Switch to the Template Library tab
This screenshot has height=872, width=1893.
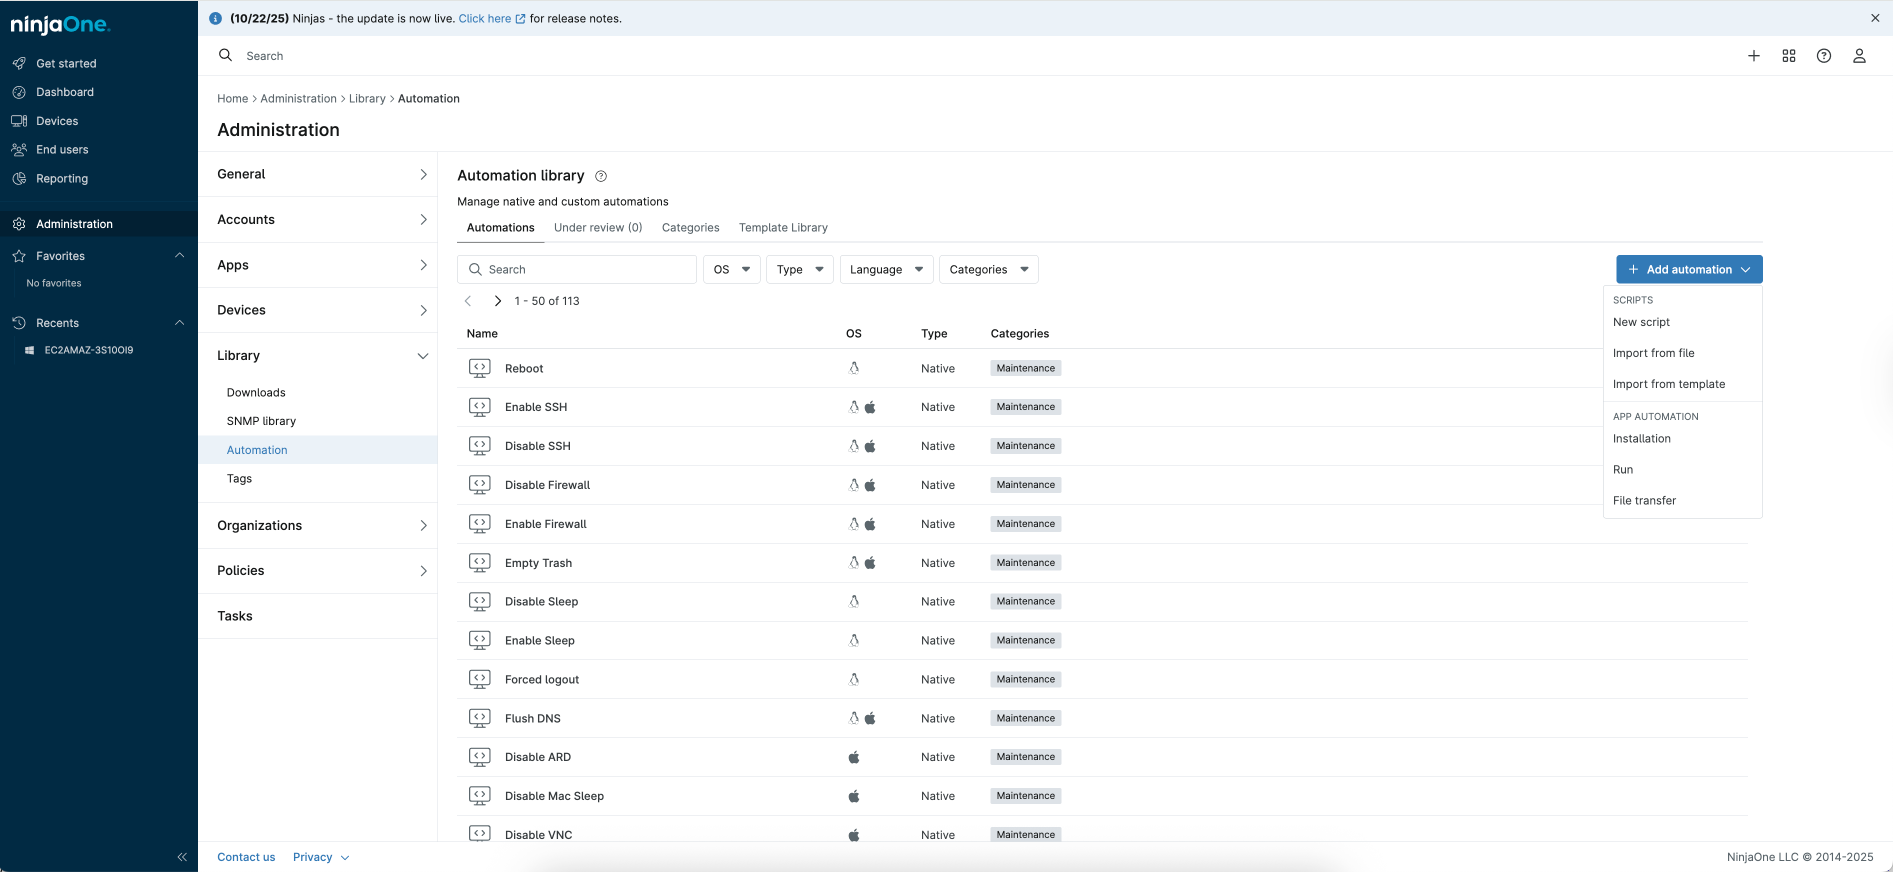pos(783,228)
